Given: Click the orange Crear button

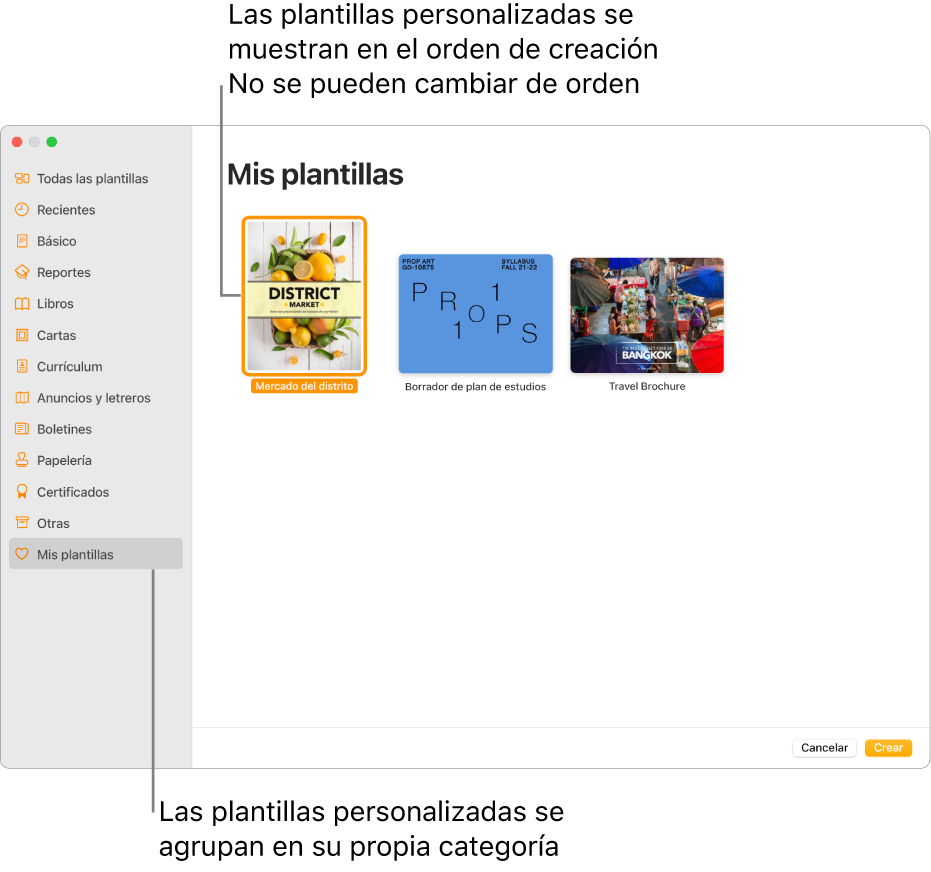Looking at the screenshot, I should tap(888, 748).
